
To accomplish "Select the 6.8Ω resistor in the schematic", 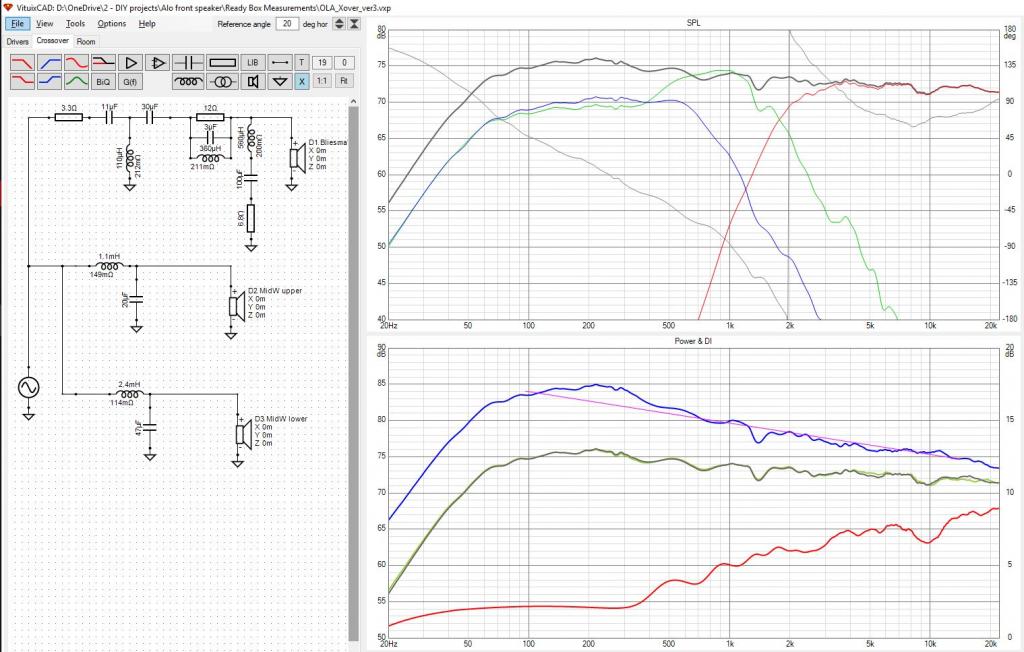I will pos(251,219).
